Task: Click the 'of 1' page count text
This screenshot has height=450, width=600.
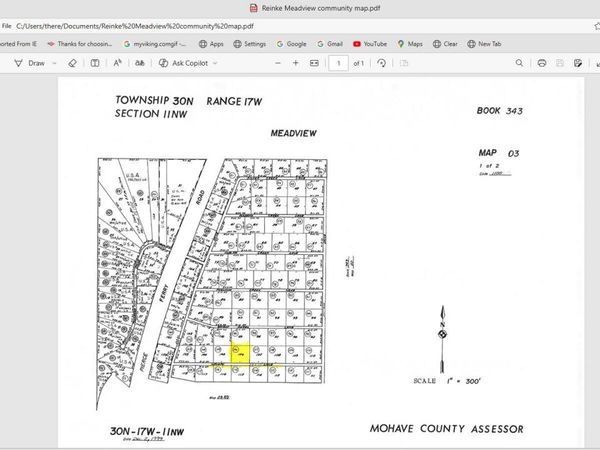Action: coord(359,63)
